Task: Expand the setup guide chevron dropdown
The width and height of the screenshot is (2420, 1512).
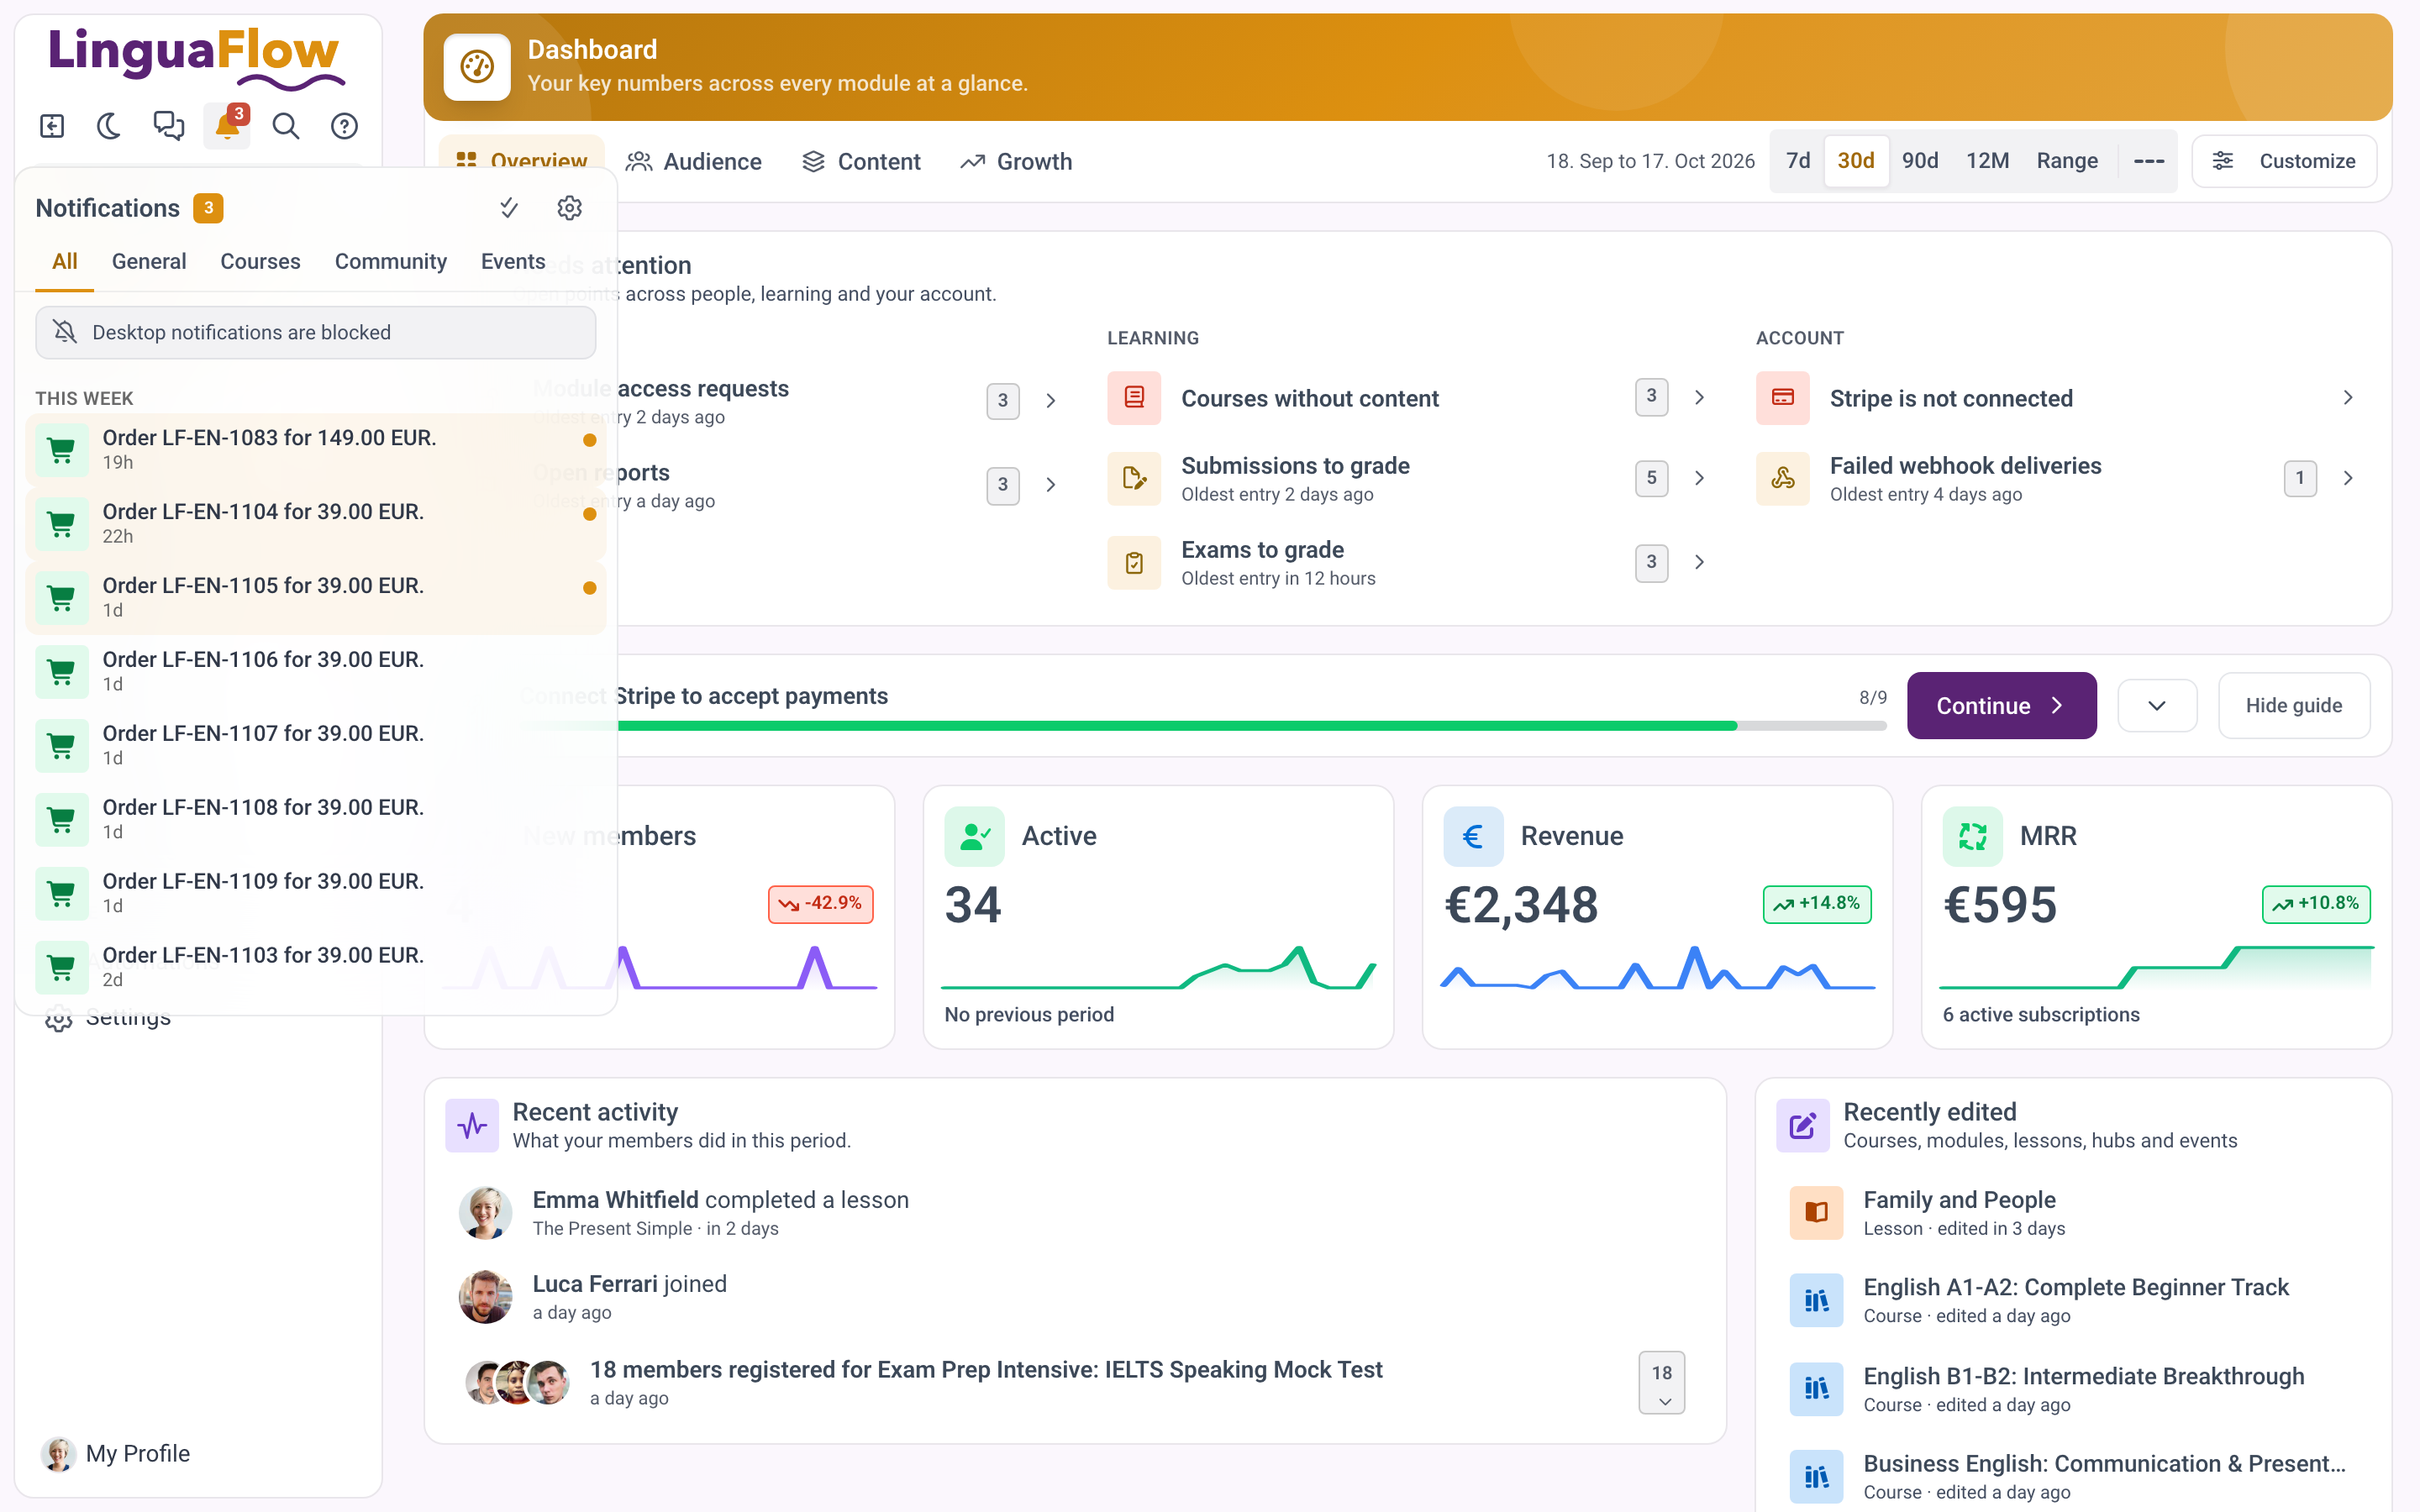Action: (x=2157, y=706)
